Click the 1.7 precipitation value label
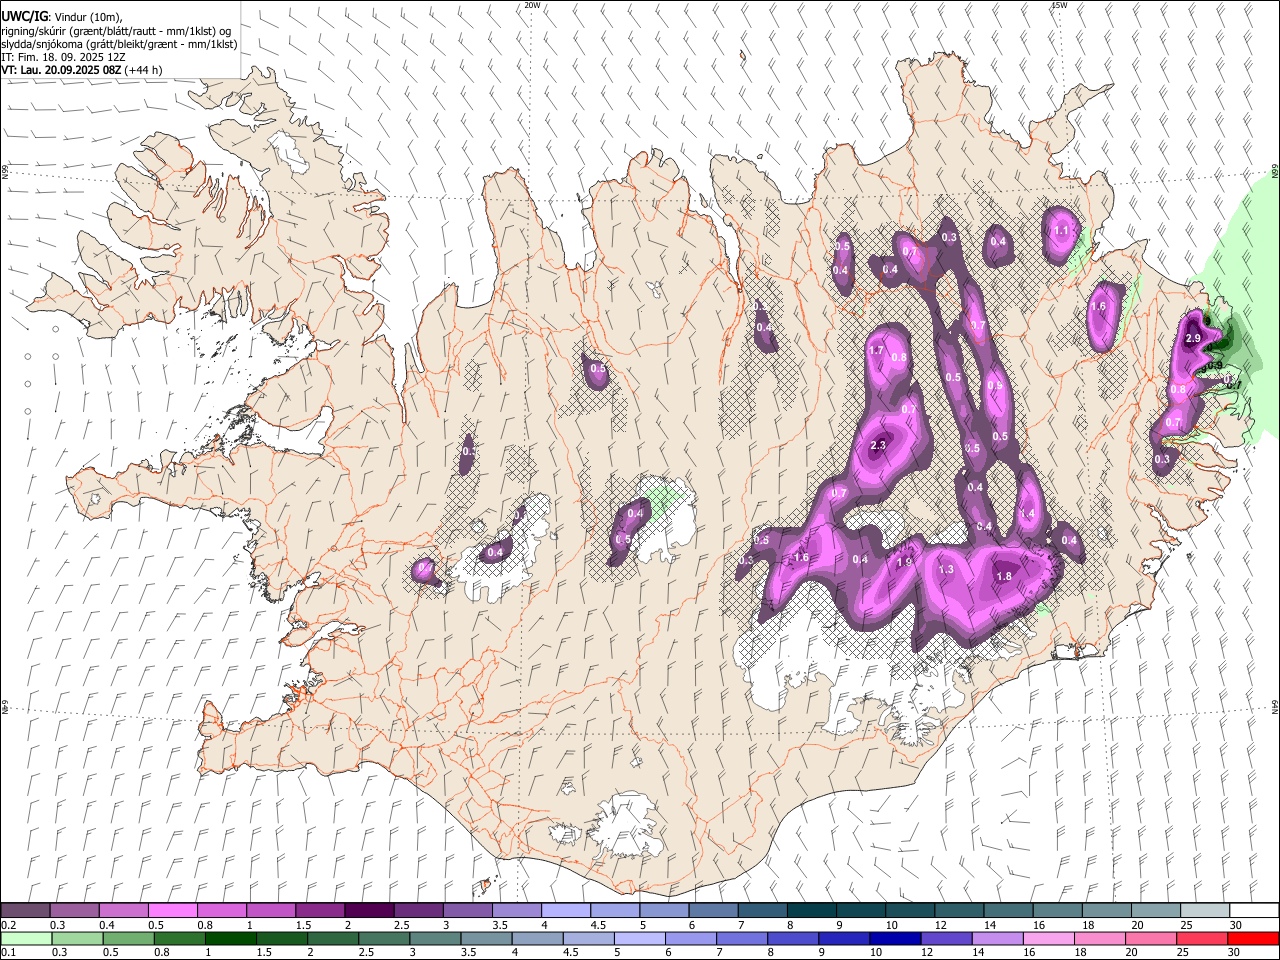 876,350
